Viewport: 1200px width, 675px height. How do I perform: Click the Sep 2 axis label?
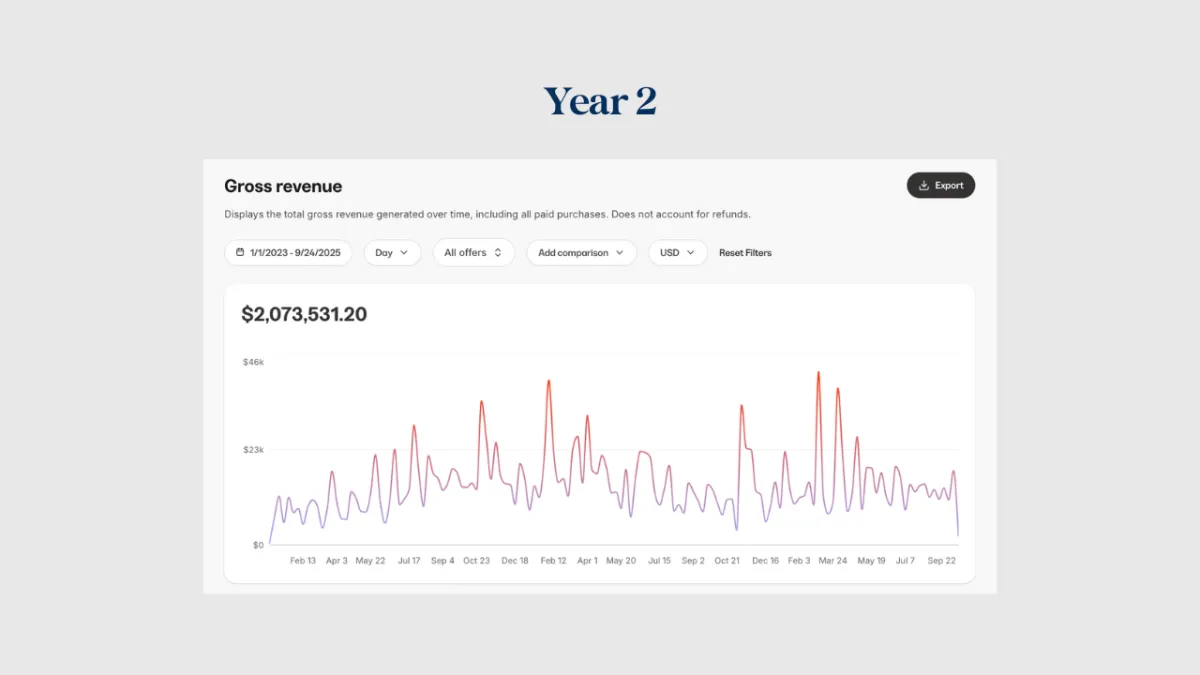pos(693,561)
